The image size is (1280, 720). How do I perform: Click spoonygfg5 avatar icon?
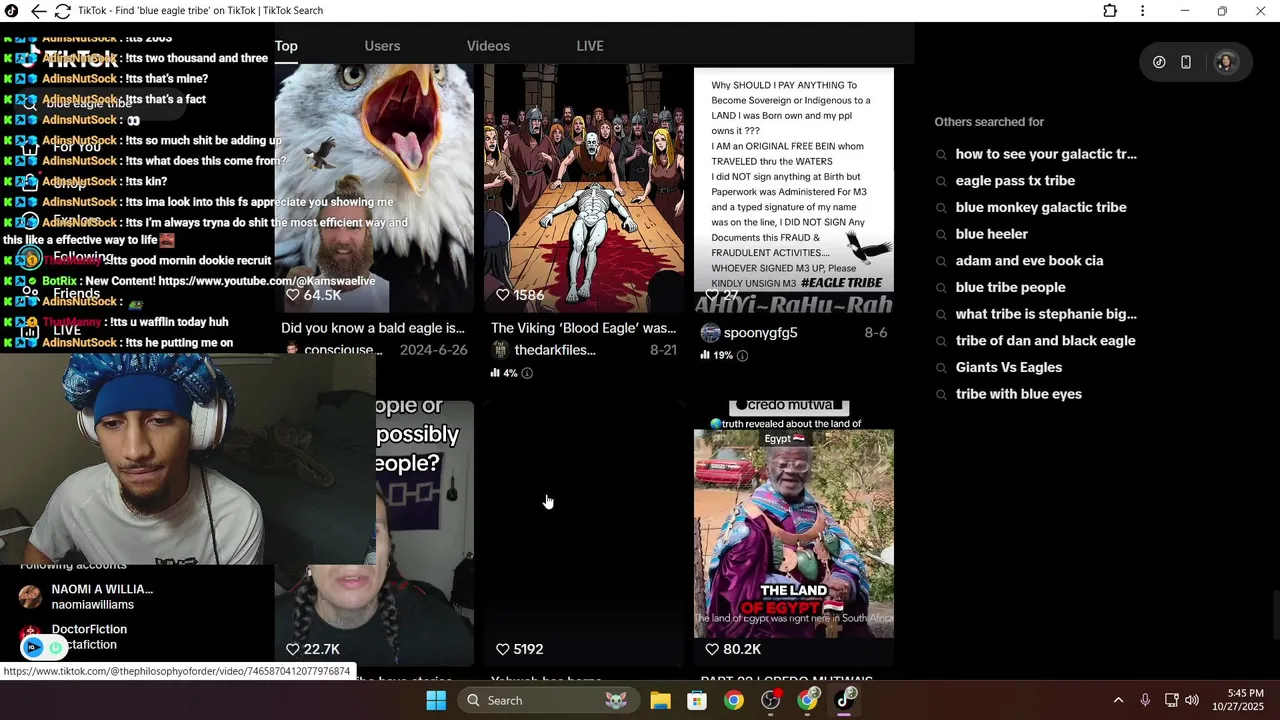(x=710, y=333)
